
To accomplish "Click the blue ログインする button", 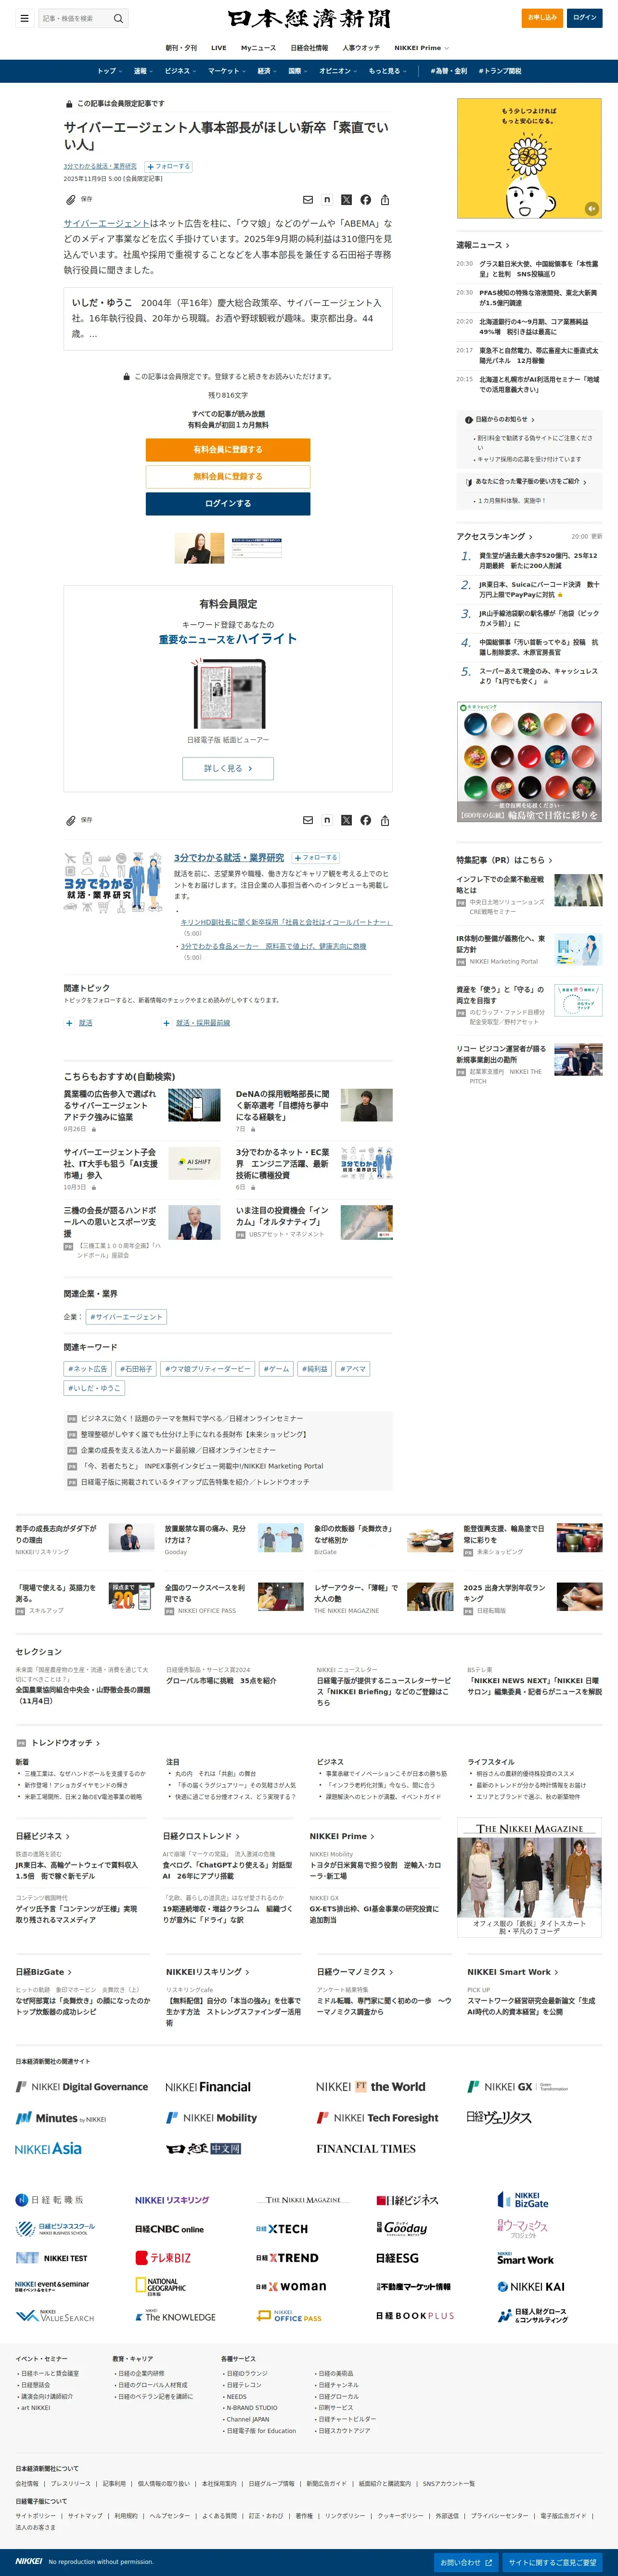I will pos(228,504).
